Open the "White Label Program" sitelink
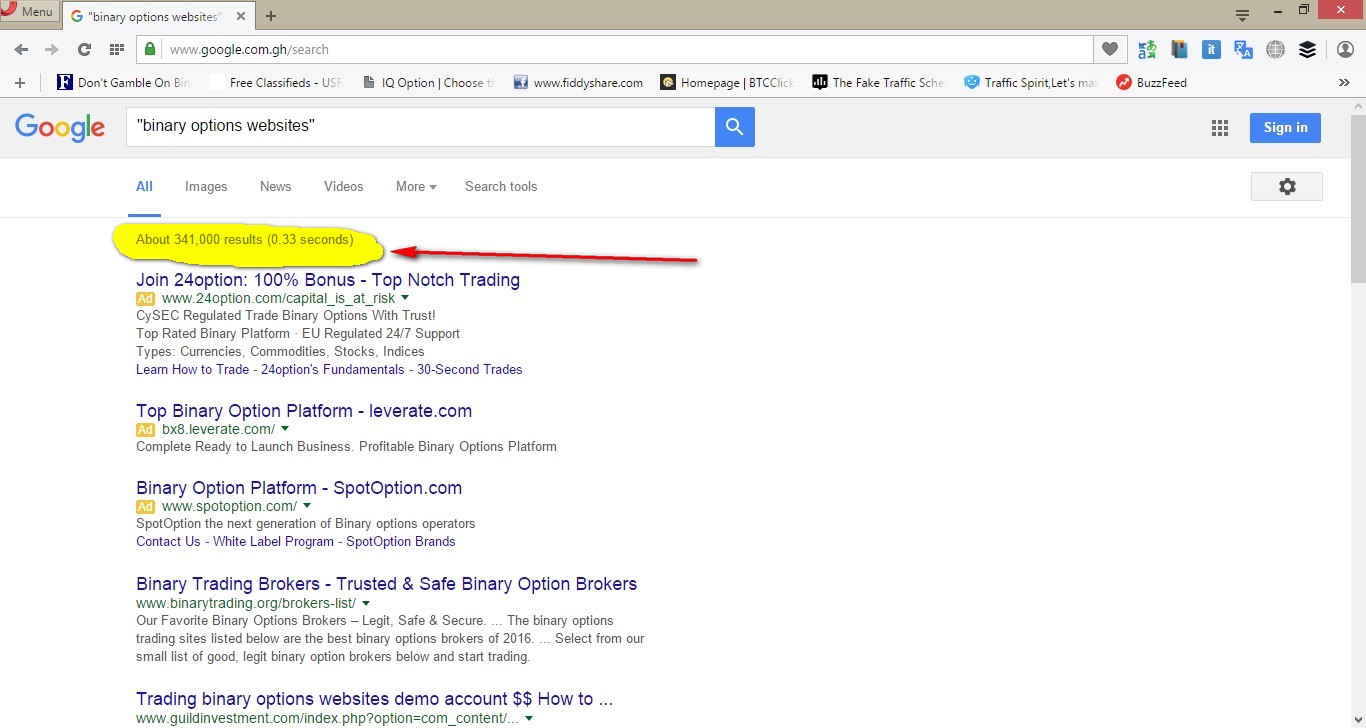This screenshot has height=728, width=1366. coord(273,541)
